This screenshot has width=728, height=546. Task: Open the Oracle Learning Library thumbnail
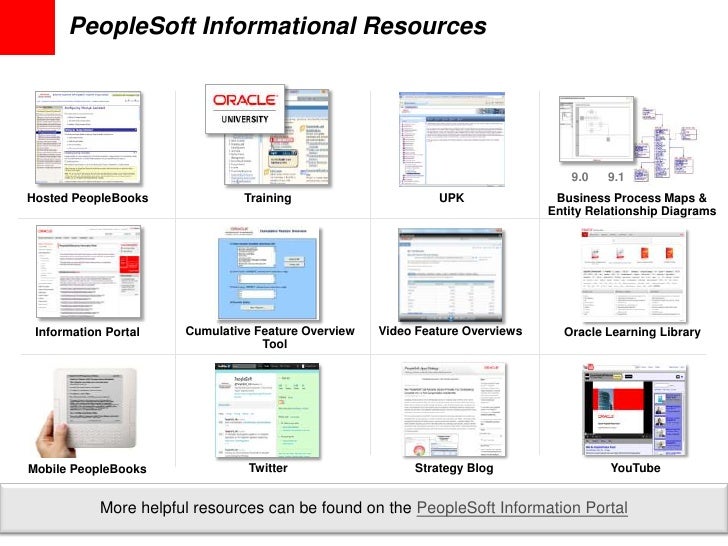633,275
